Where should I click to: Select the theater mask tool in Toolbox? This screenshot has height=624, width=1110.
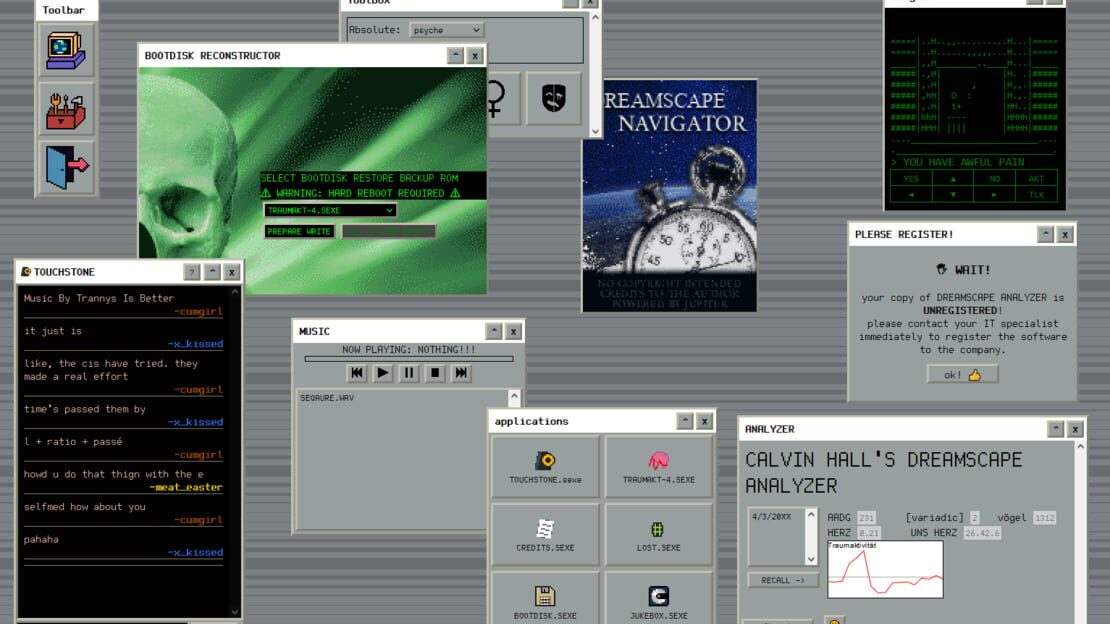(x=554, y=98)
